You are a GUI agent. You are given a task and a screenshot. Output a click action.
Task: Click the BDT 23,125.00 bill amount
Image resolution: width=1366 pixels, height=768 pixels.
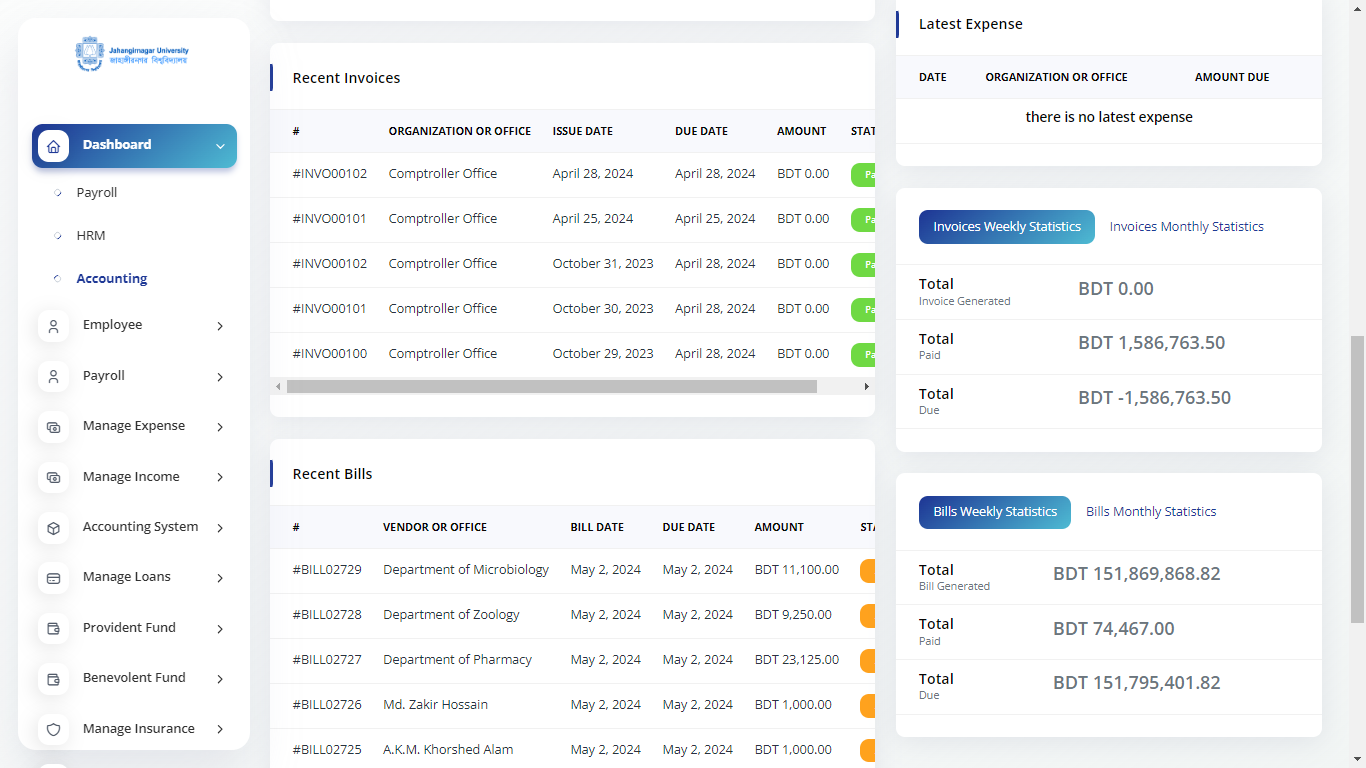tap(797, 660)
